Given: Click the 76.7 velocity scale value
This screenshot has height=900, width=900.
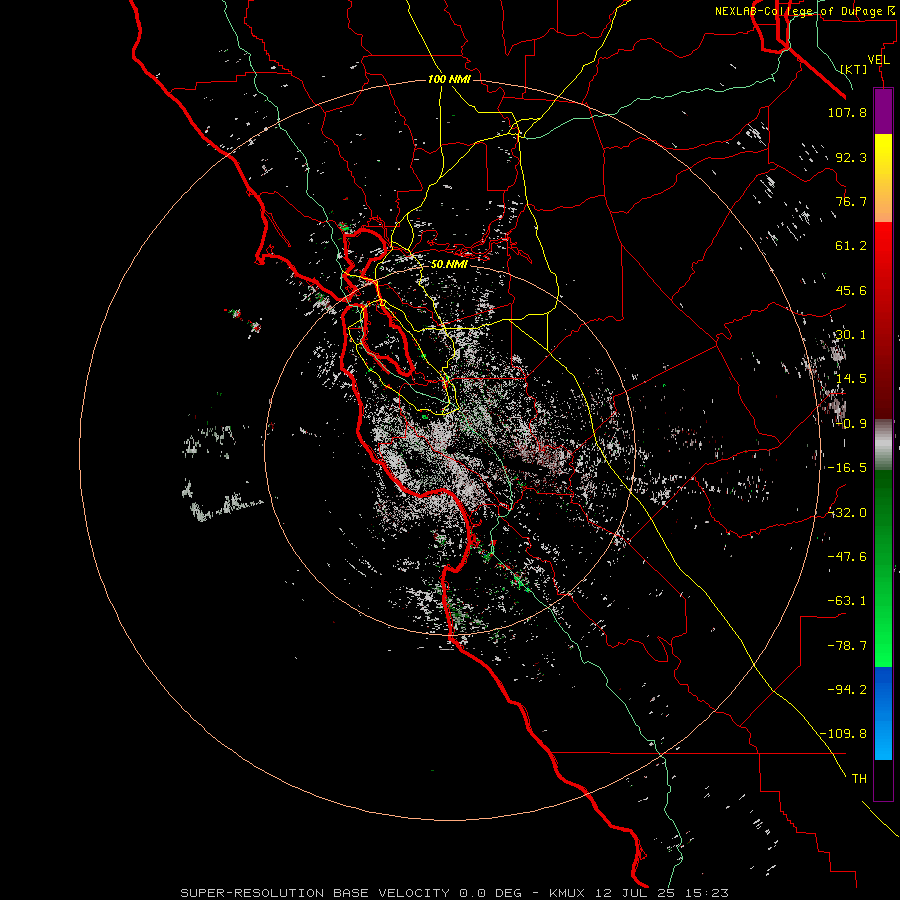Looking at the screenshot, I should click(851, 201).
